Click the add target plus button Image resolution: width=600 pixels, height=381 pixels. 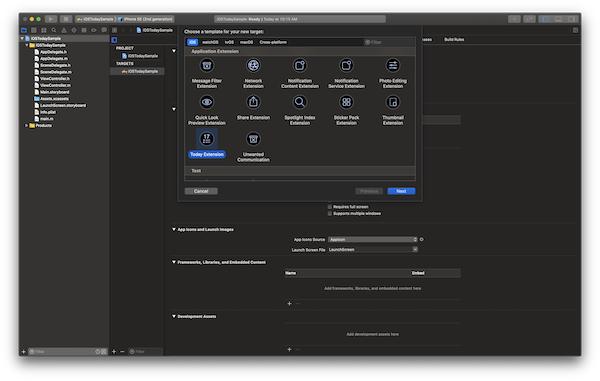click(x=114, y=351)
